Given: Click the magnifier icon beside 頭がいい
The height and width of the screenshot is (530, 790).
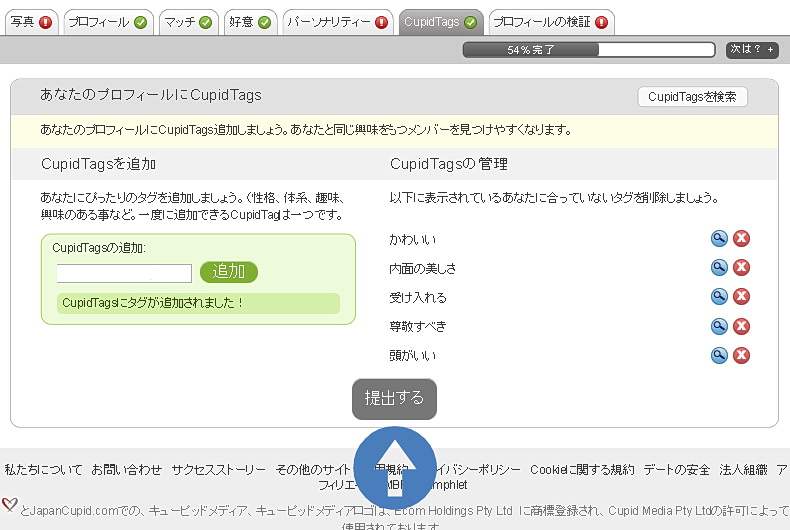Looking at the screenshot, I should (719, 355).
